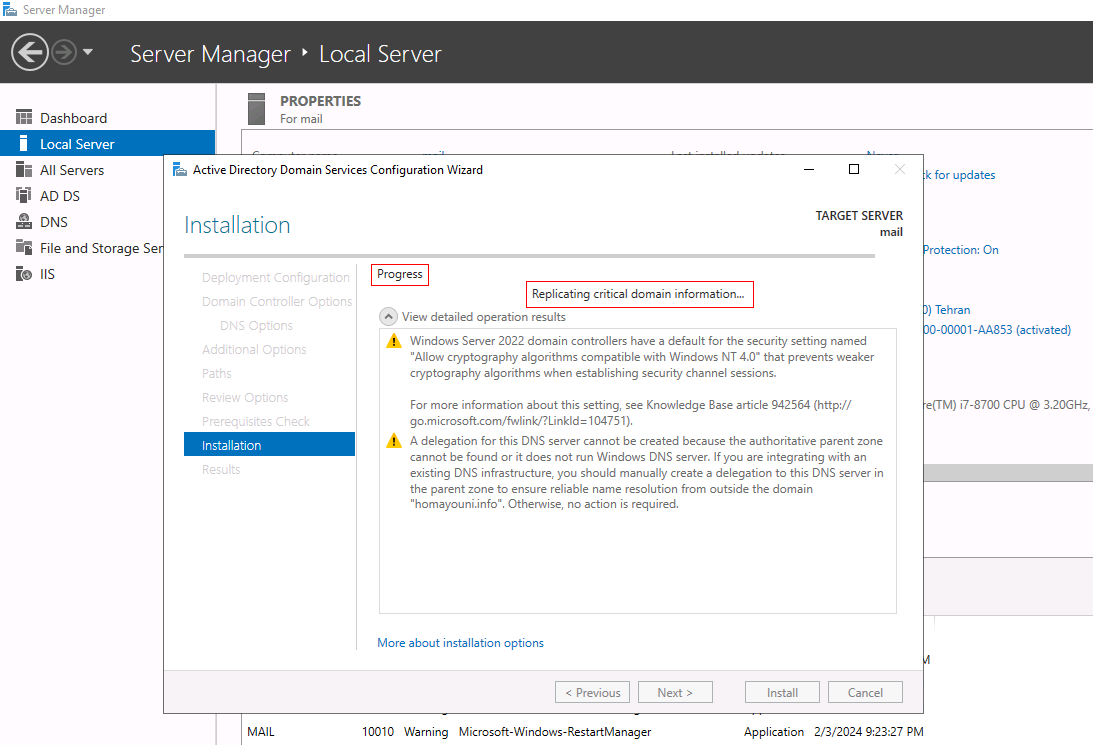Select Local Server in the sidebar
The image size is (1093, 745).
(107, 144)
